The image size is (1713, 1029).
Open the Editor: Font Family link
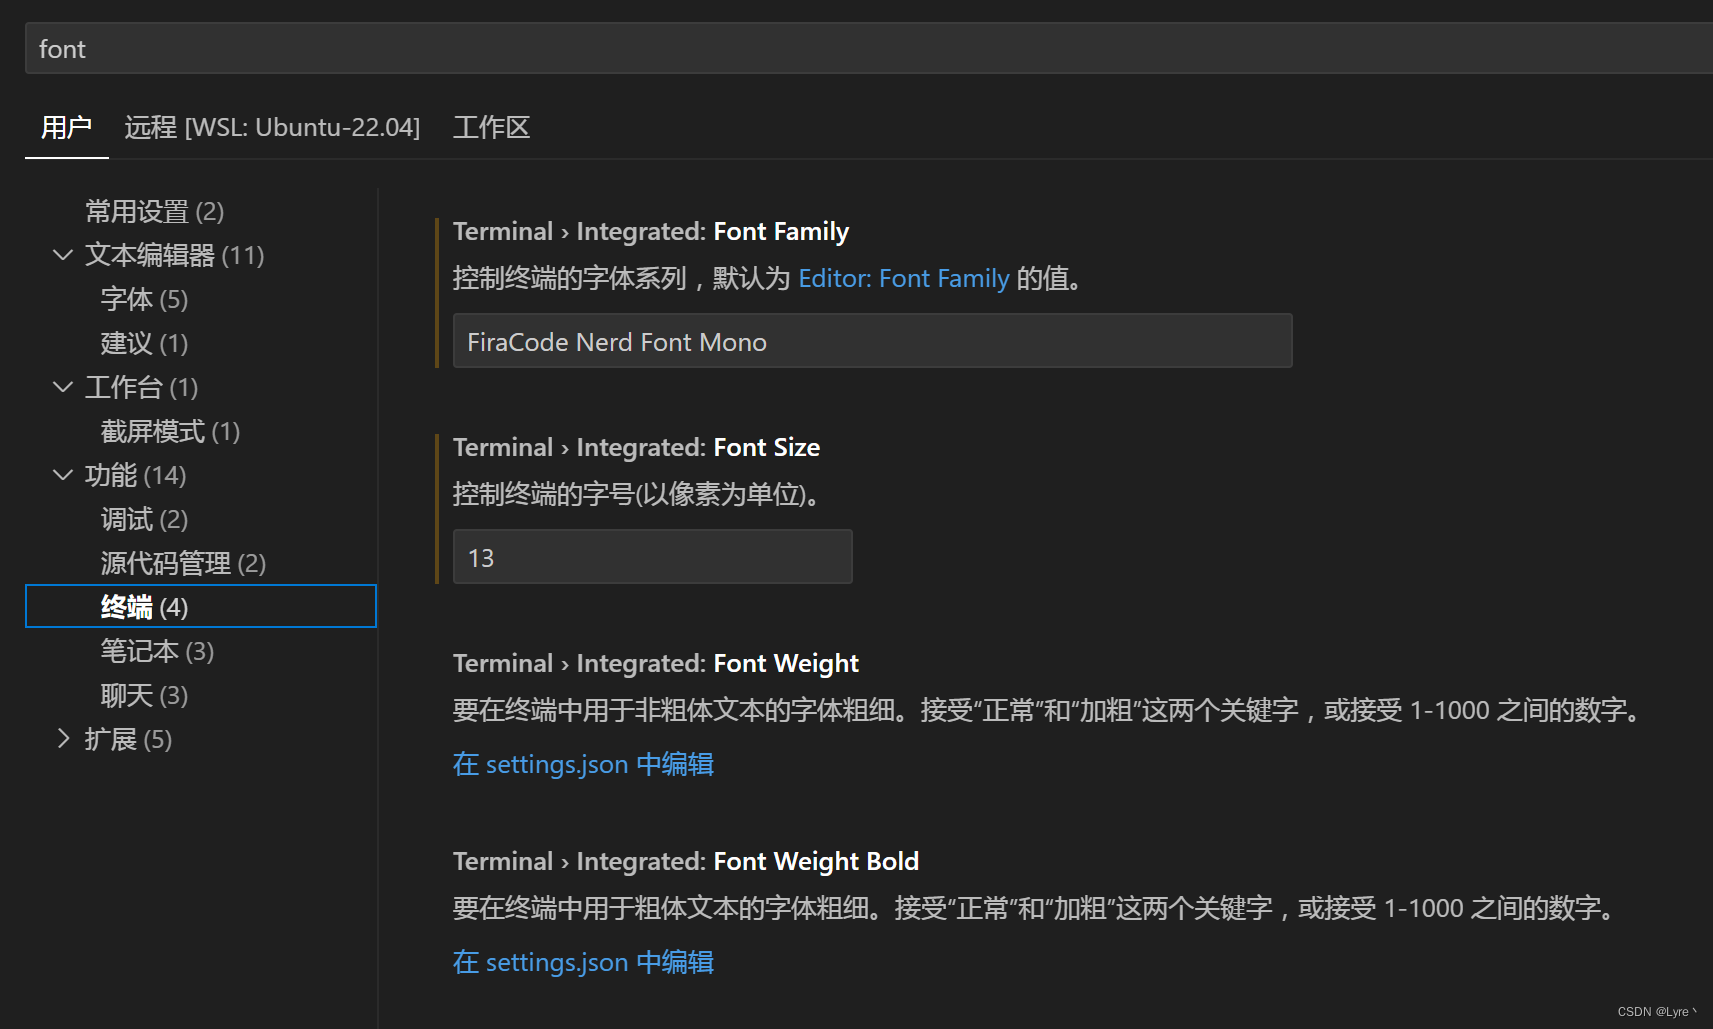[x=902, y=278]
